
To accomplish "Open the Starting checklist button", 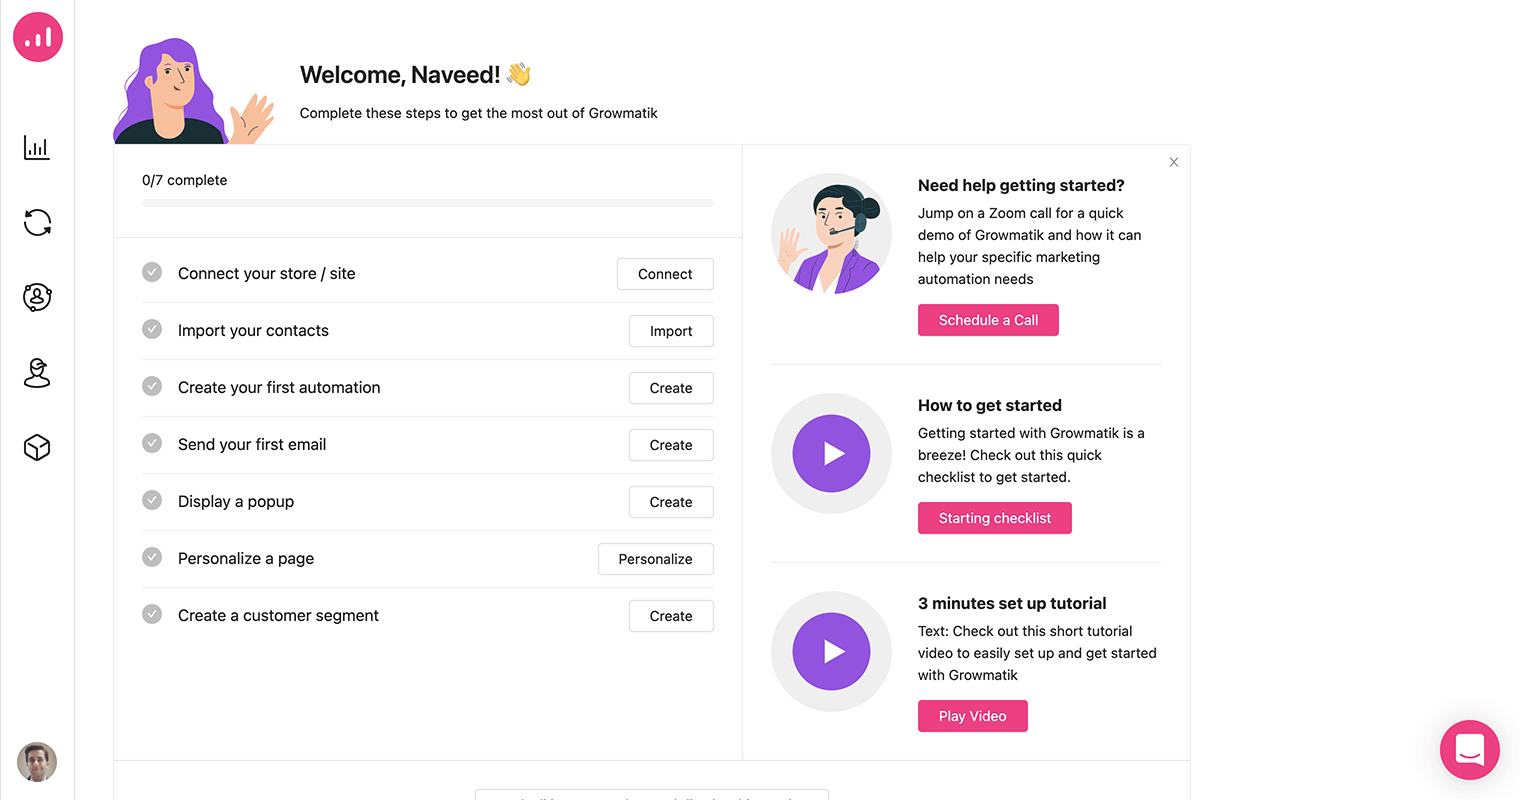I will pyautogui.click(x=995, y=518).
